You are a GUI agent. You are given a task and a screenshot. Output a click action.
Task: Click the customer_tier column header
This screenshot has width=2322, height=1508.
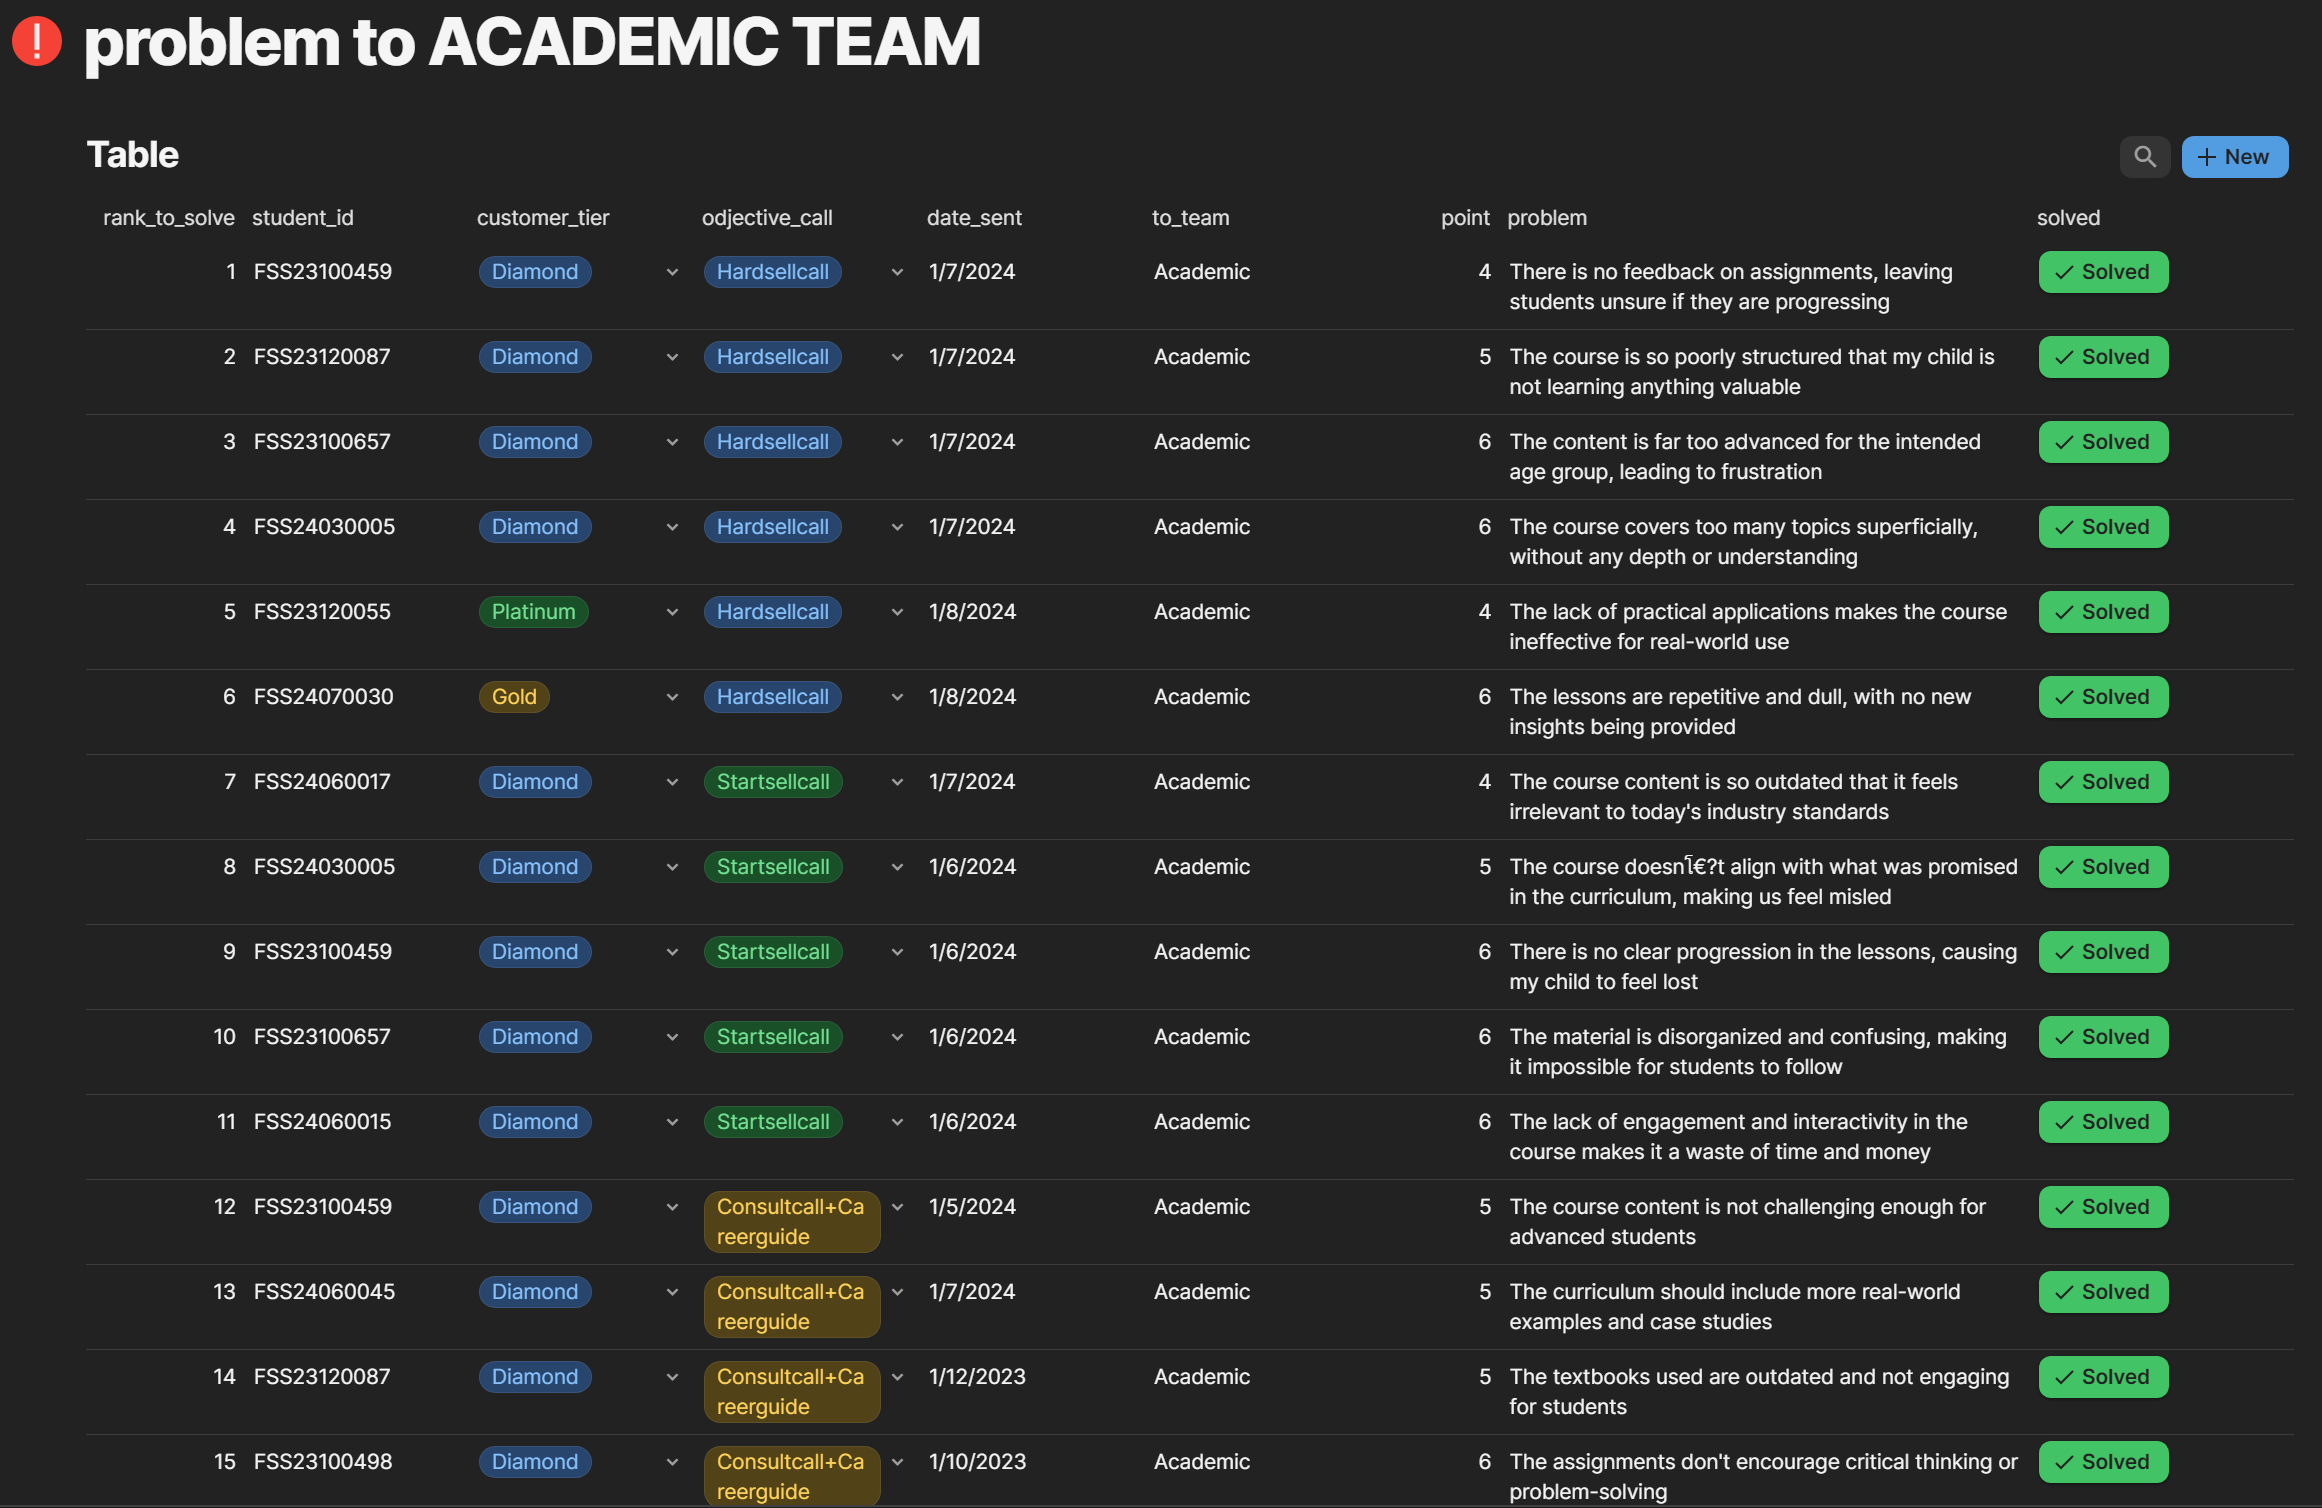543,218
